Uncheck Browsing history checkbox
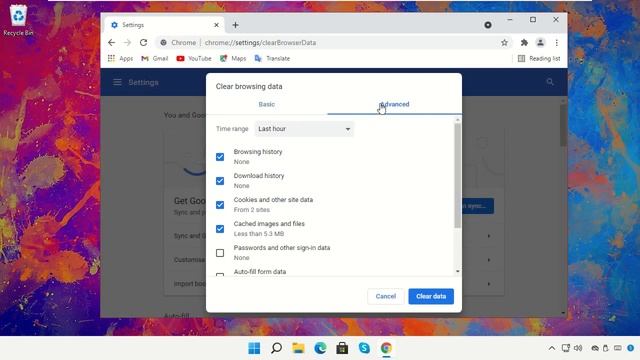 (220, 157)
